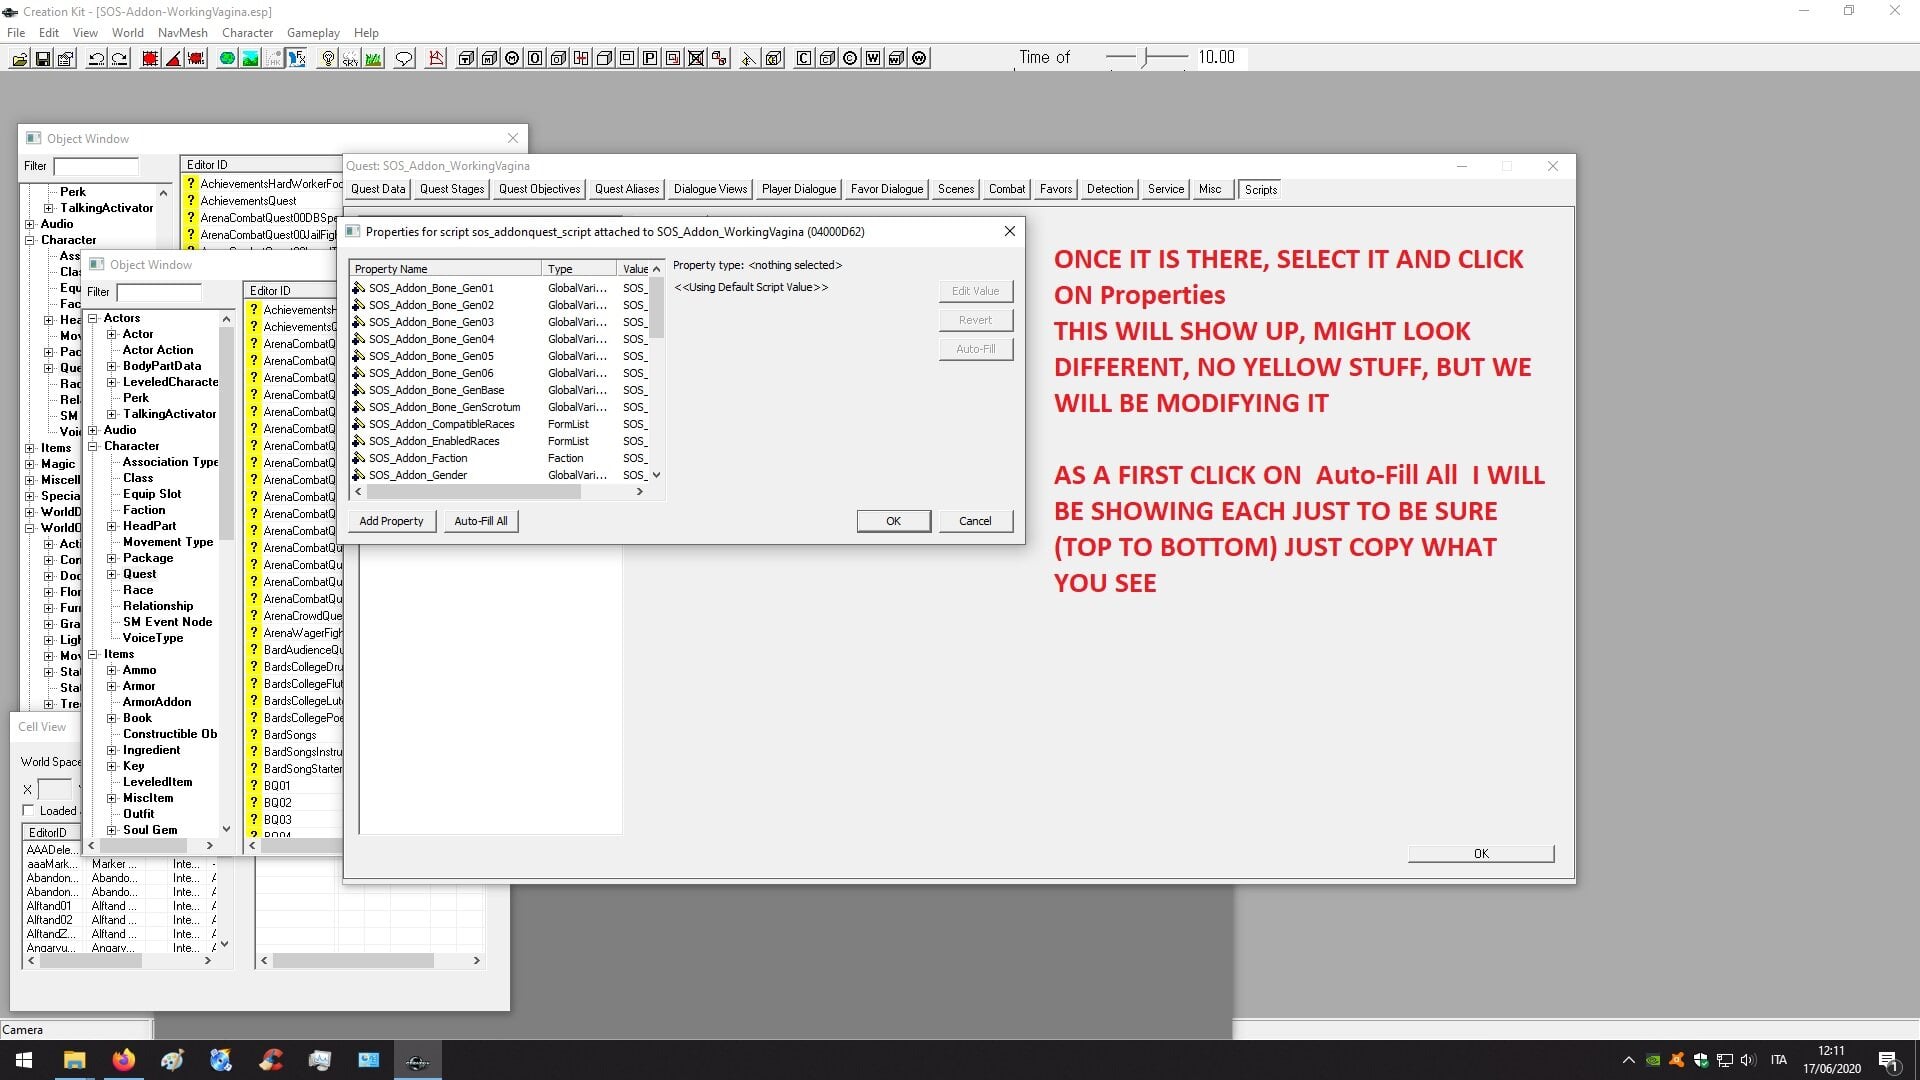Open the Gameplay menu
Image resolution: width=1920 pixels, height=1080 pixels.
coord(313,32)
